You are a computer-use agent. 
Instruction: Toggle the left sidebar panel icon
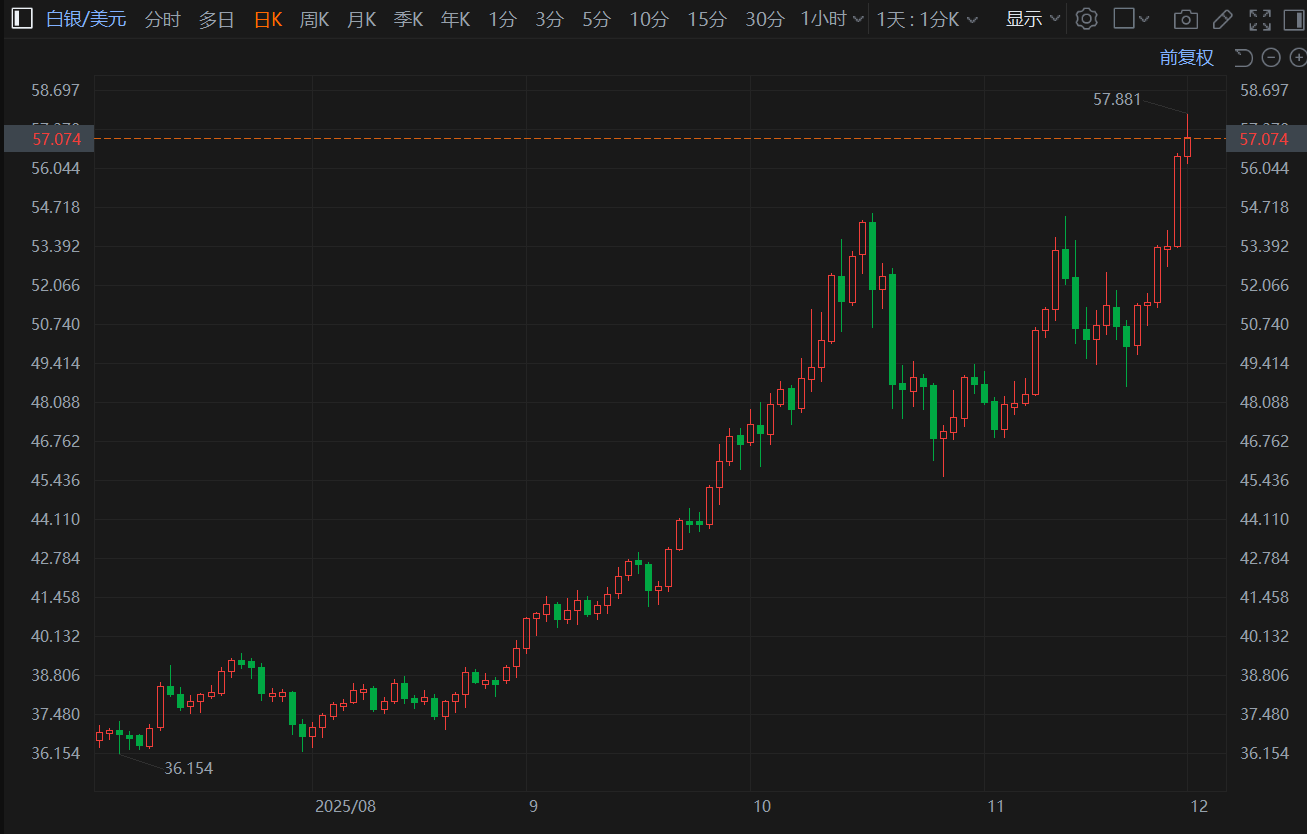(x=21, y=19)
